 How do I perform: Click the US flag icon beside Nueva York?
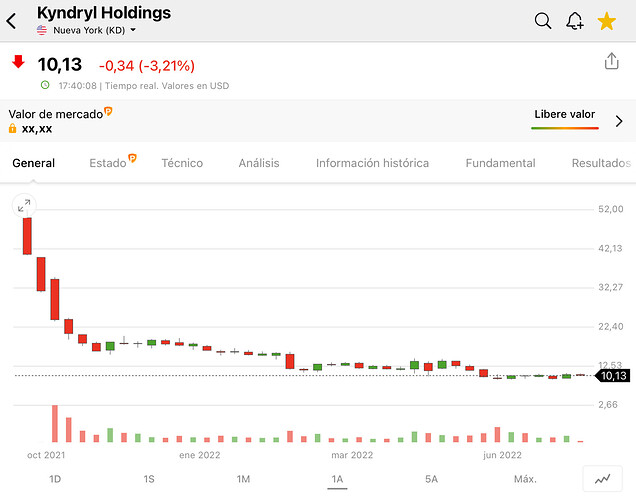point(42,30)
